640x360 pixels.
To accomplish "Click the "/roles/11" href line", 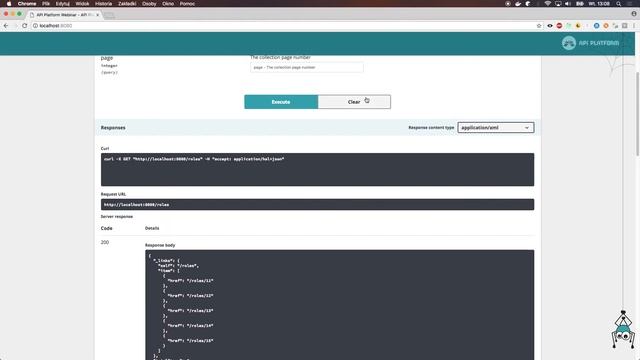I will coord(190,281).
